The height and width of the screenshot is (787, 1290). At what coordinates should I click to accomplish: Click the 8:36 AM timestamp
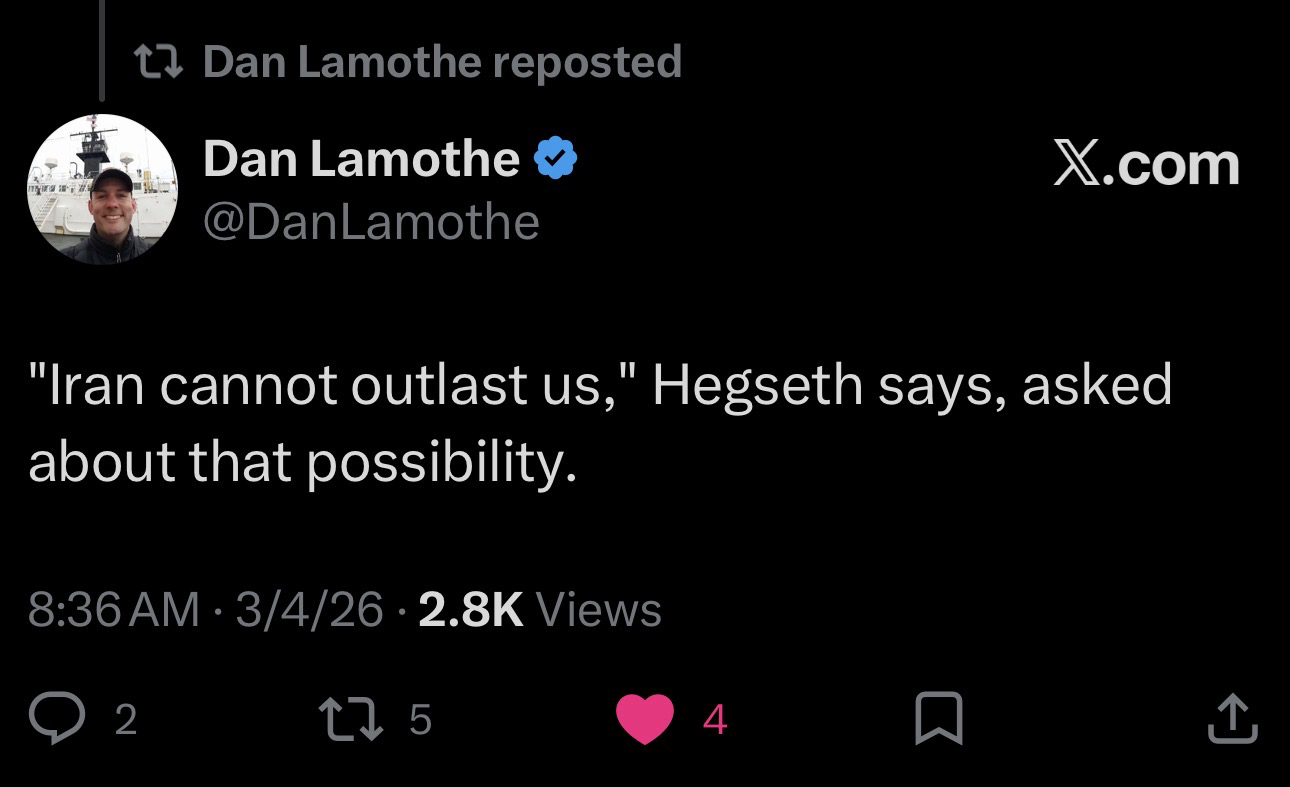114,609
